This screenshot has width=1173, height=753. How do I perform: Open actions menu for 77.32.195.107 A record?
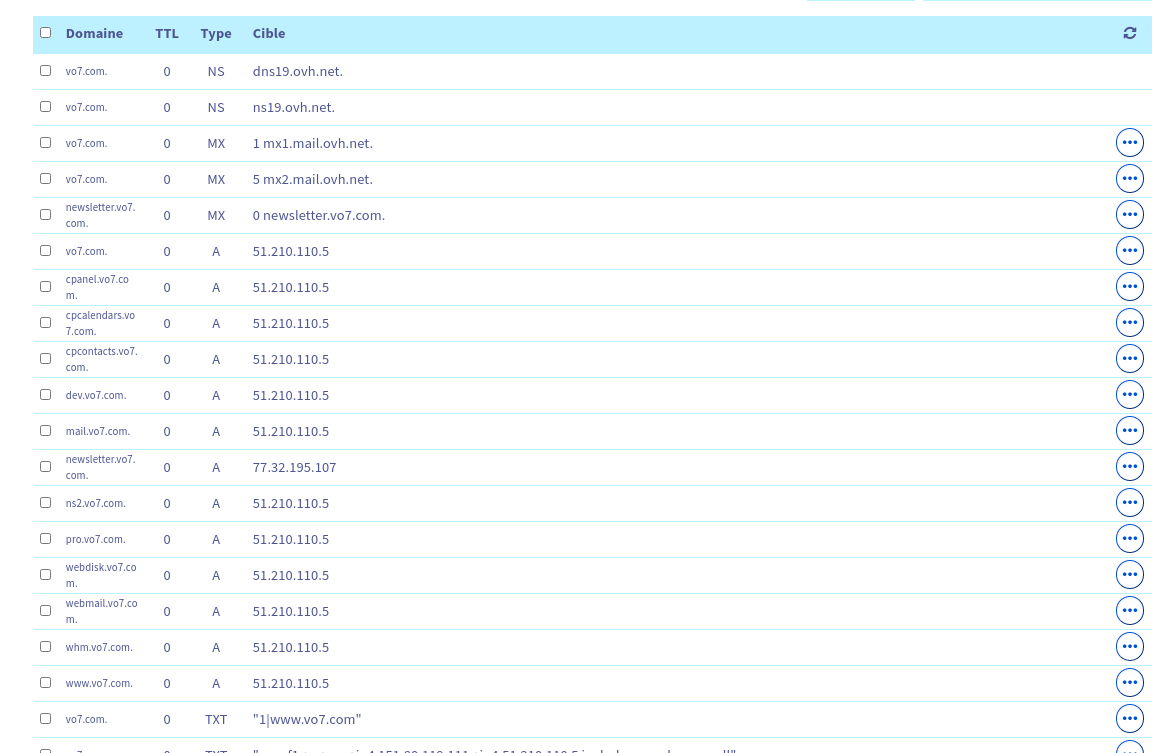(1129, 467)
